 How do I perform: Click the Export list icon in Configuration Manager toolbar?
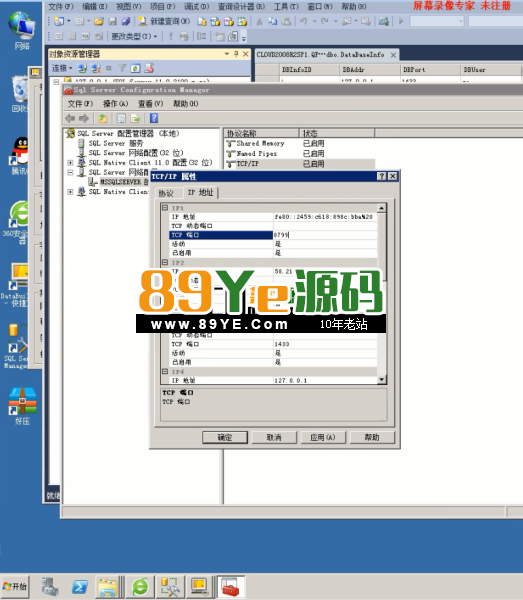tap(135, 119)
